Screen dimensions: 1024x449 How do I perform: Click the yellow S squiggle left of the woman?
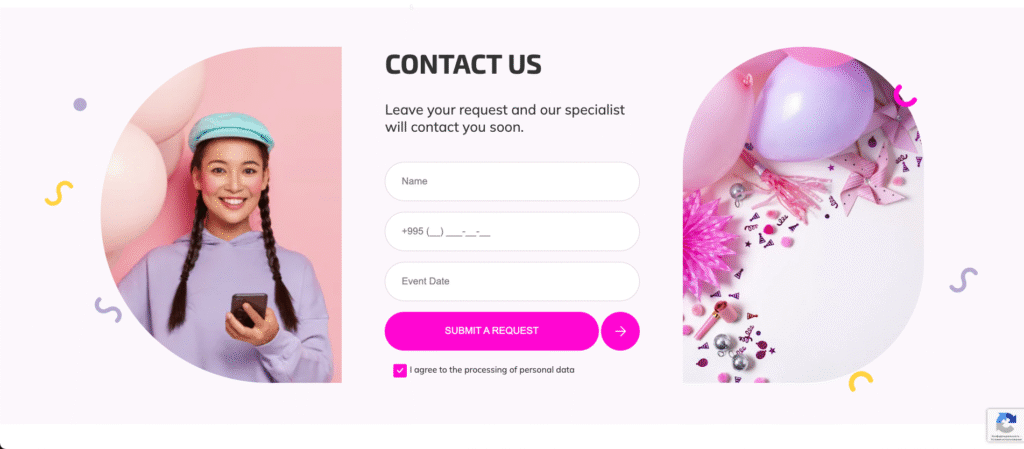coord(59,193)
